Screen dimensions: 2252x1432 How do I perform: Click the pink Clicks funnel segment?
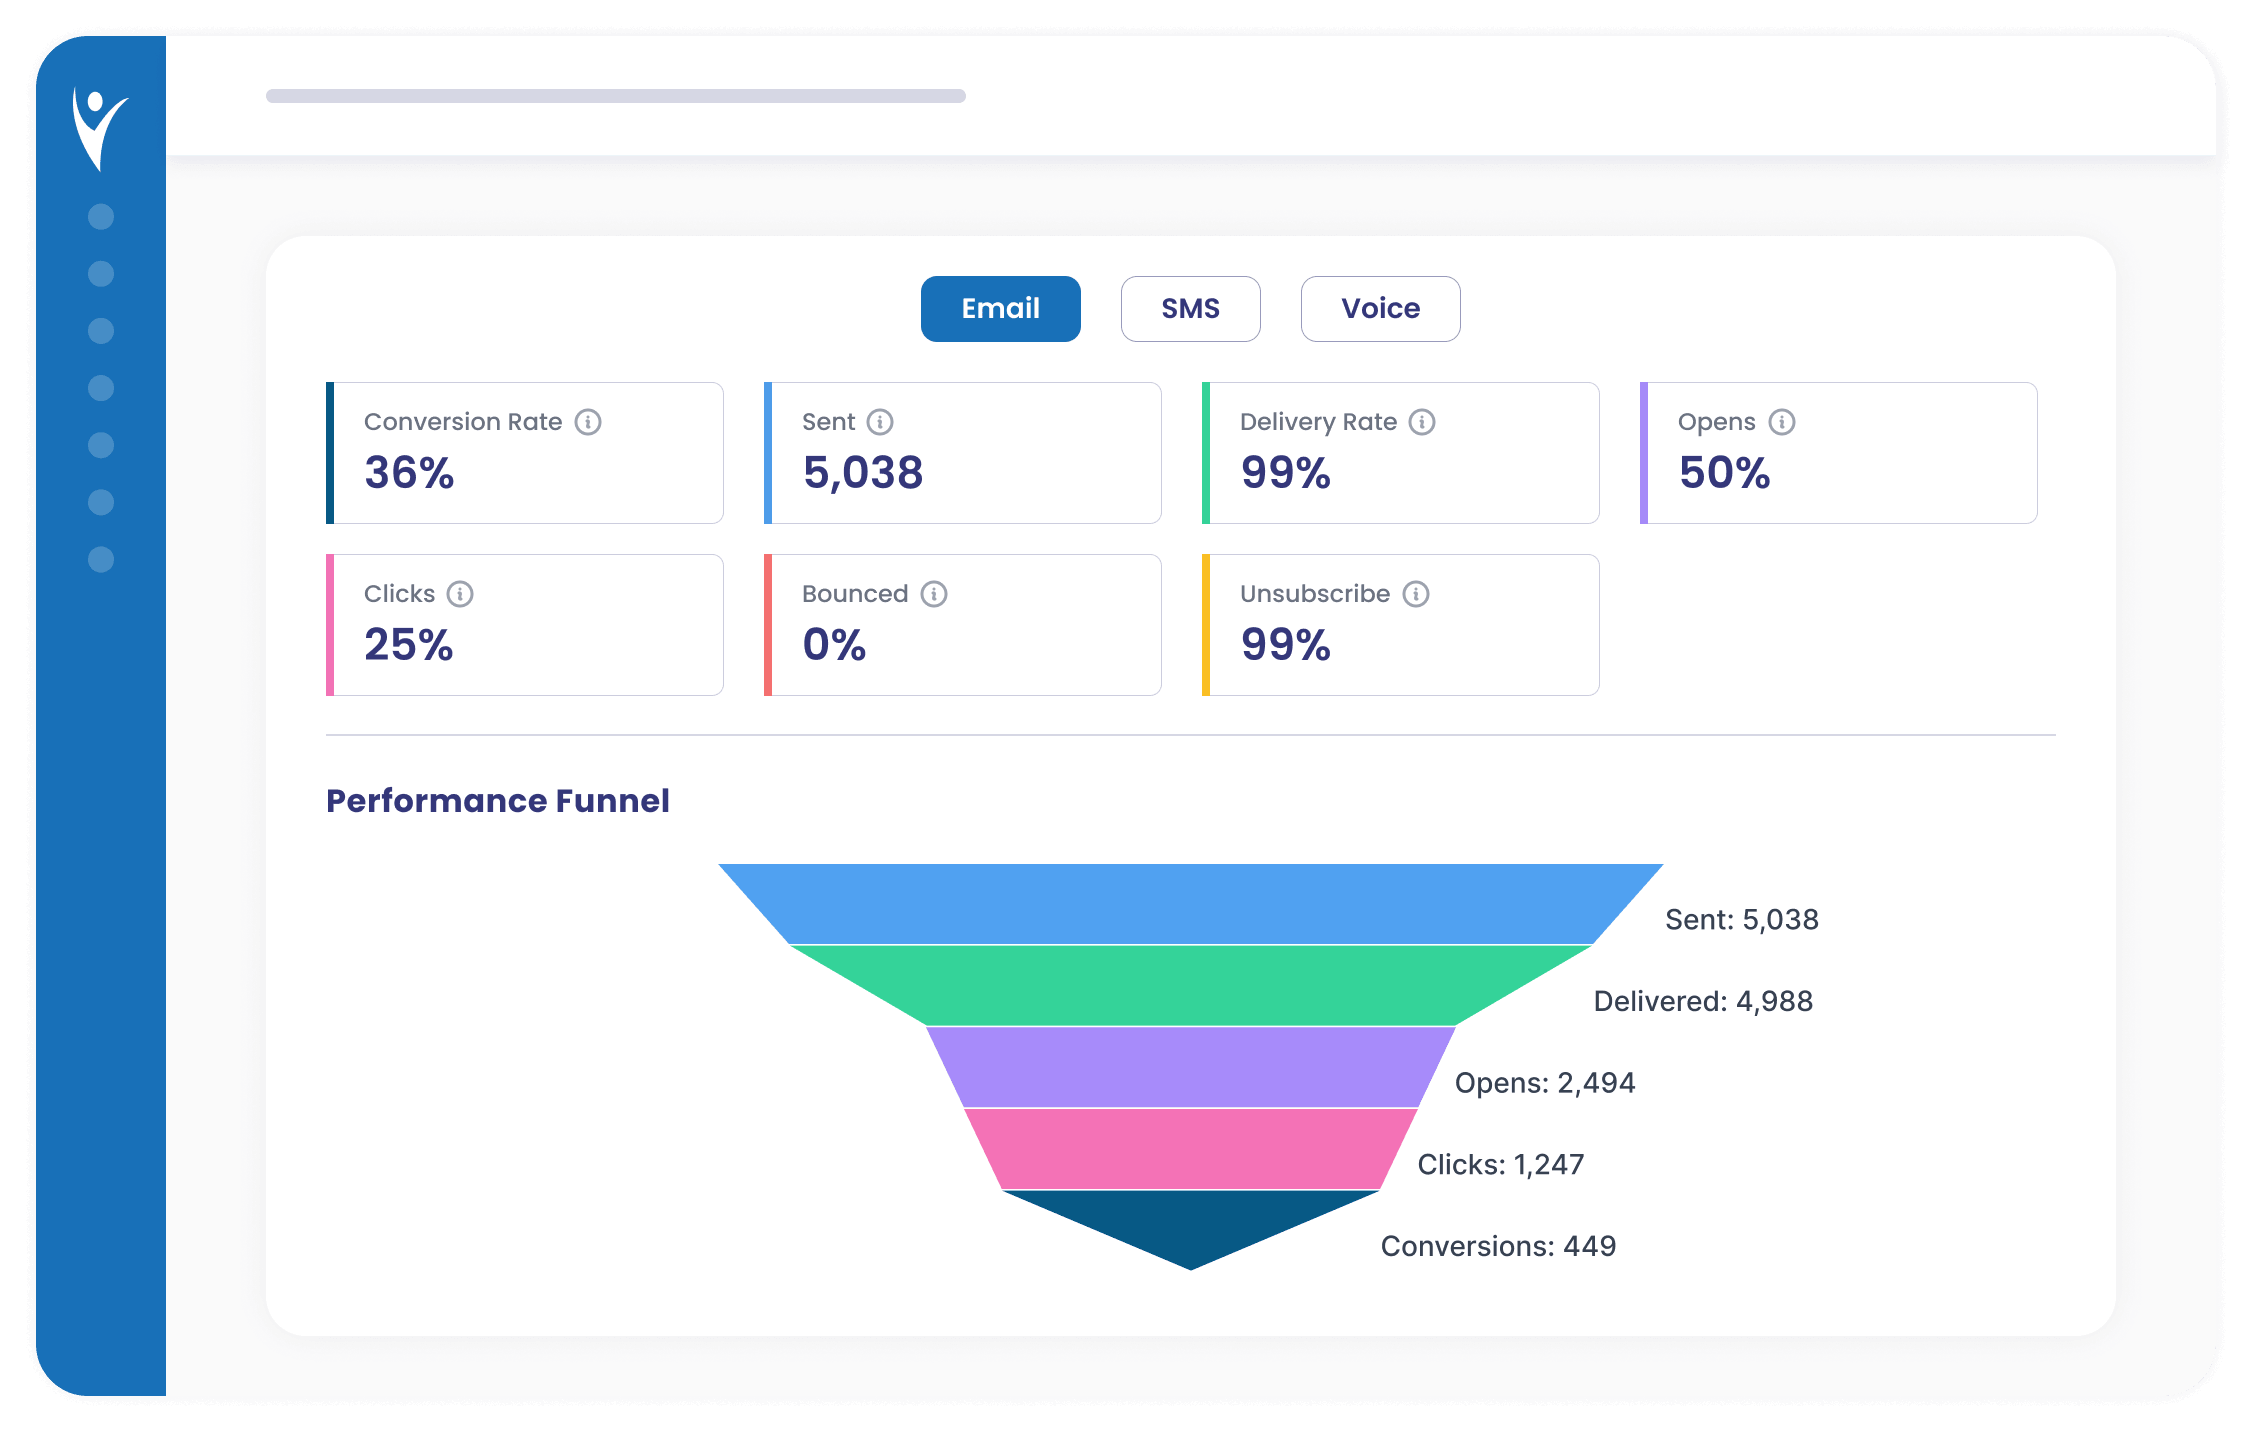point(1190,1149)
